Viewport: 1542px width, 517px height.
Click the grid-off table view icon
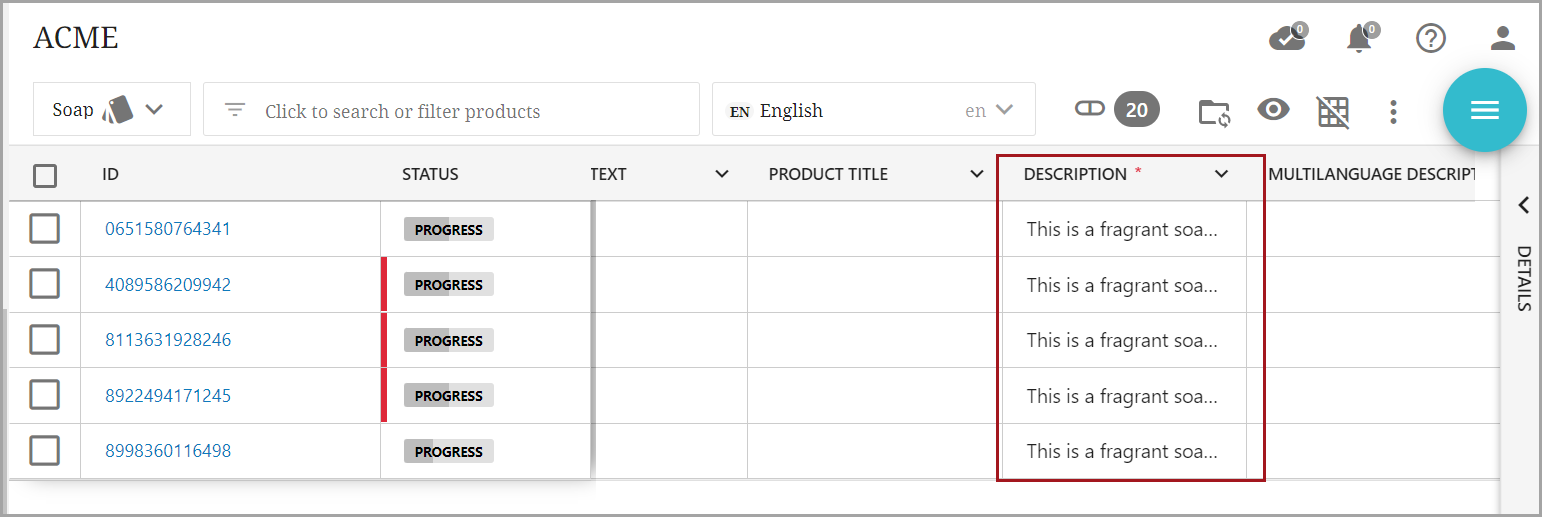pyautogui.click(x=1333, y=111)
